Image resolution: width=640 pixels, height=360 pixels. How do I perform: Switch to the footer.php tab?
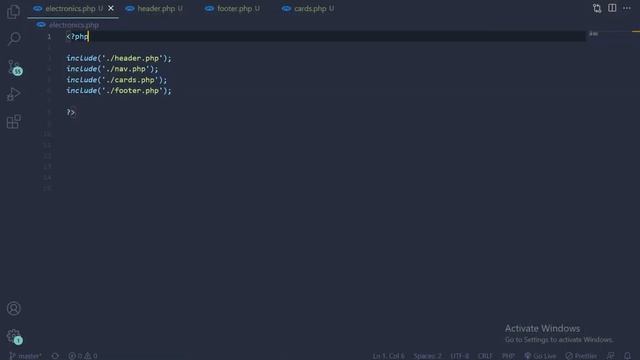234,8
